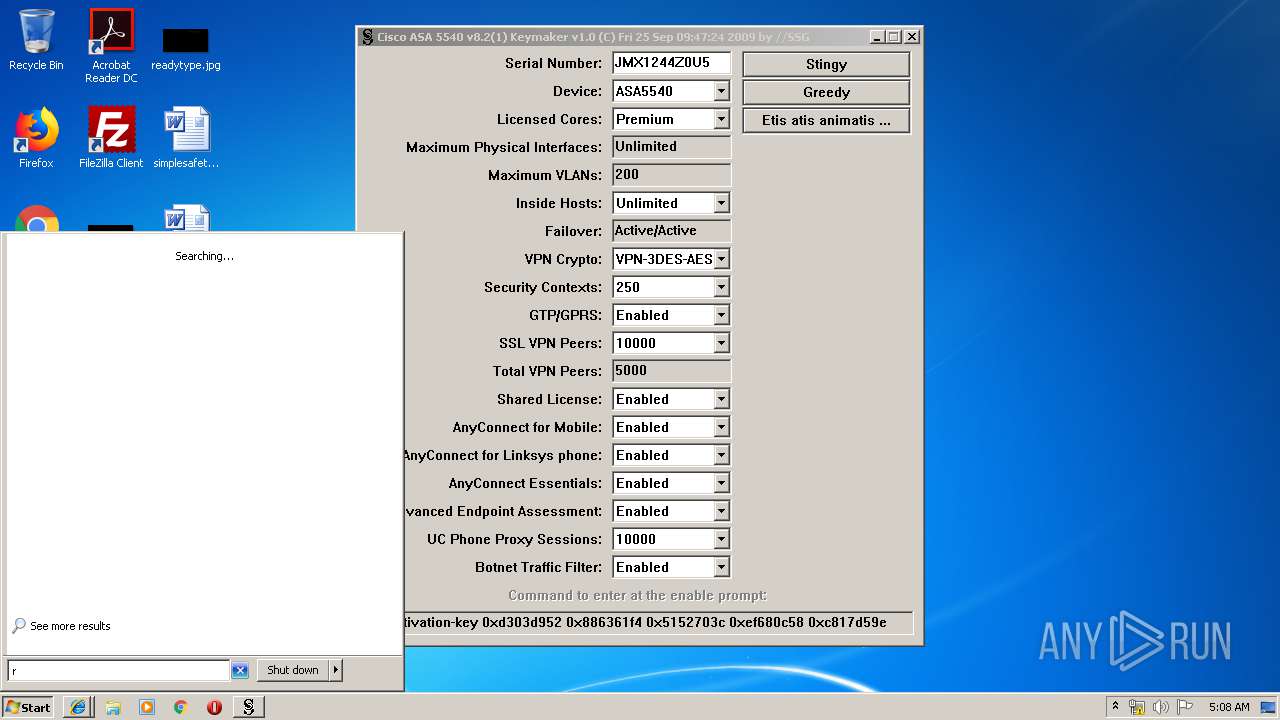Open the Action Center flag icon
The width and height of the screenshot is (1280, 720).
coord(1185,707)
